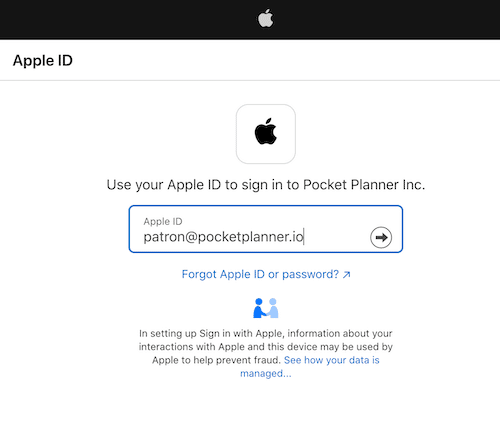Place cursor at end of the email address
Image resolution: width=500 pixels, height=443 pixels.
[x=304, y=237]
